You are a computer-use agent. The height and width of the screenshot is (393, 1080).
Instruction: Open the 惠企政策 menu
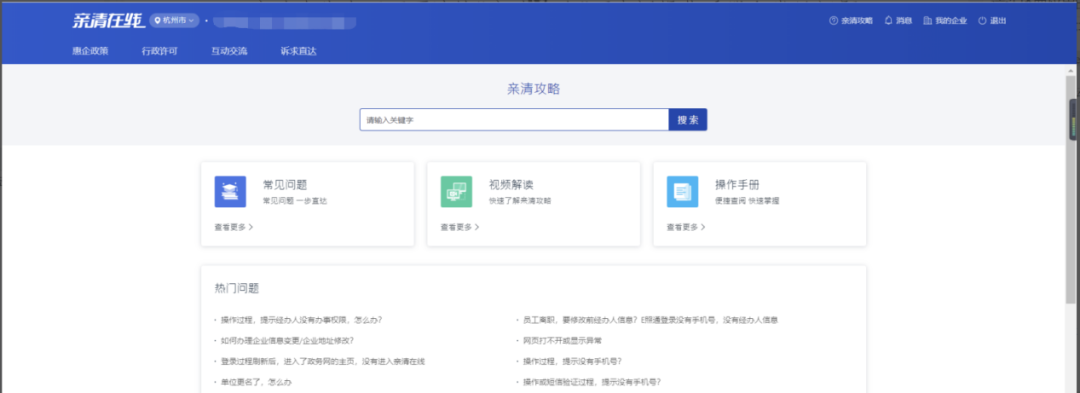tap(90, 51)
